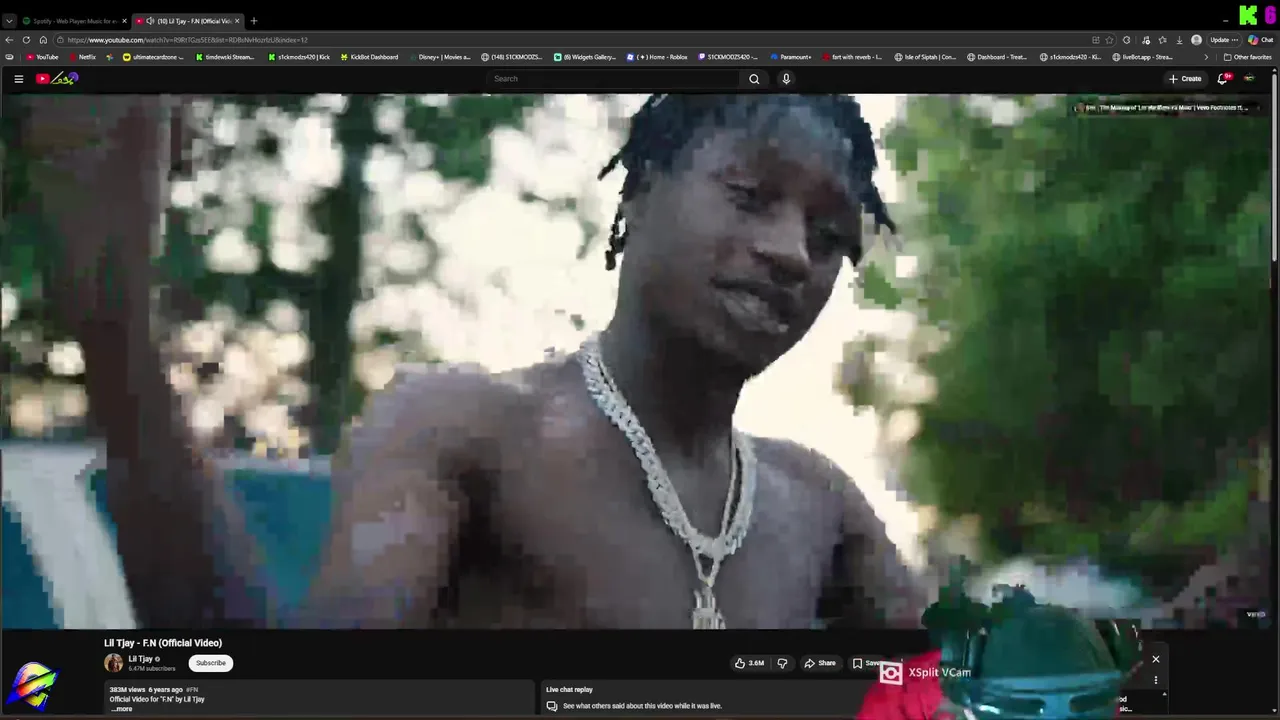Click the browser Update button
Viewport: 1280px width, 720px height.
tap(1224, 40)
